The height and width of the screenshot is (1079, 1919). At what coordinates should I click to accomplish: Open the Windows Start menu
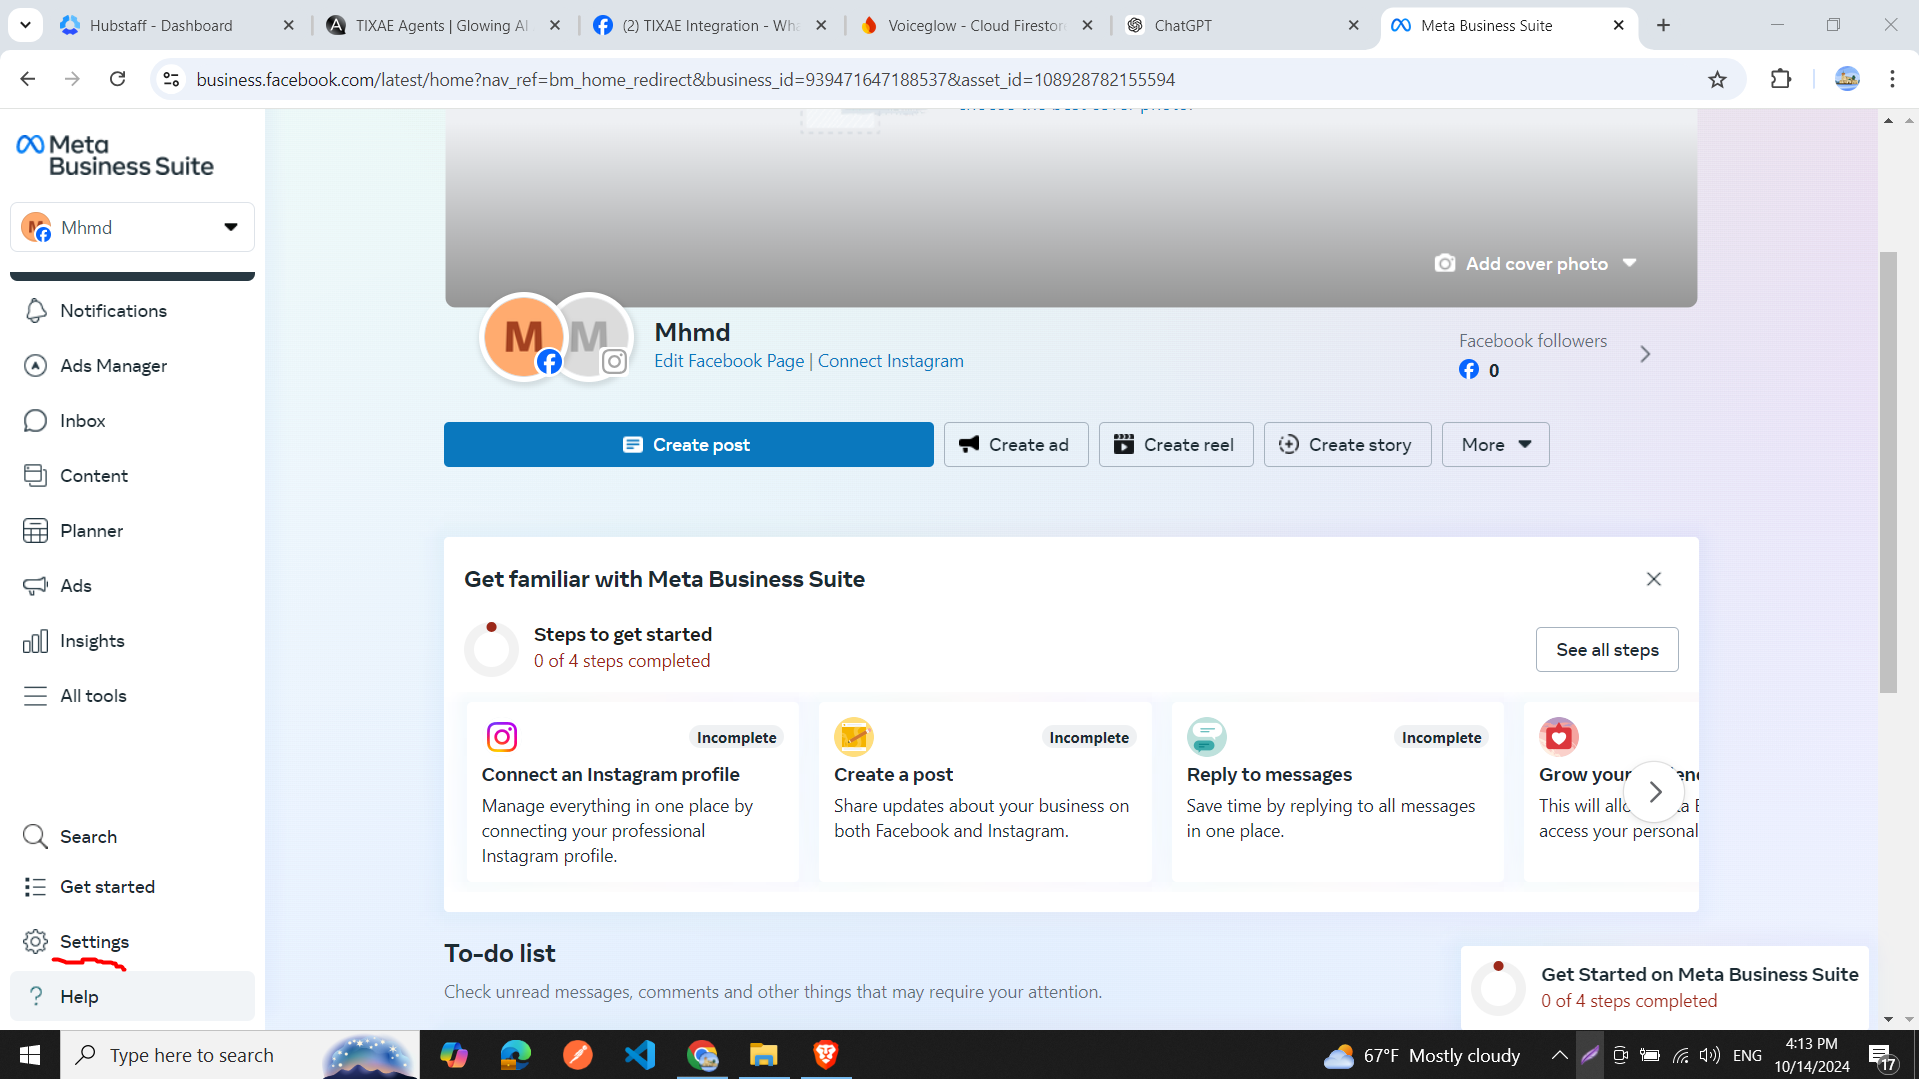(x=30, y=1055)
